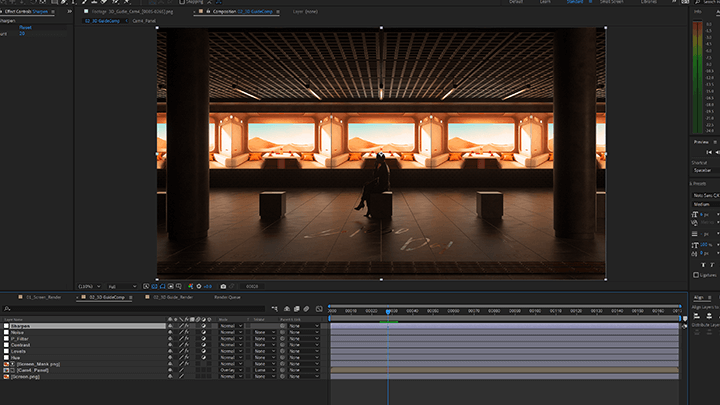Viewport: 720px width, 405px height.
Task: Toggle adjustment layer switch for Sharpen layer
Action: click(203, 326)
